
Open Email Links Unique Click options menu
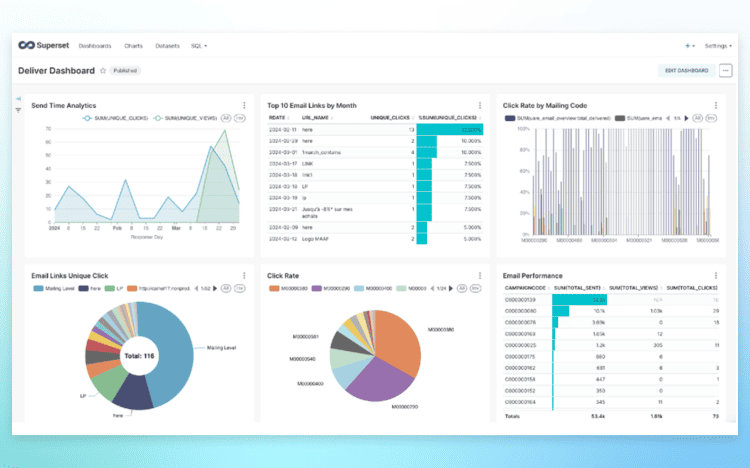(x=244, y=276)
